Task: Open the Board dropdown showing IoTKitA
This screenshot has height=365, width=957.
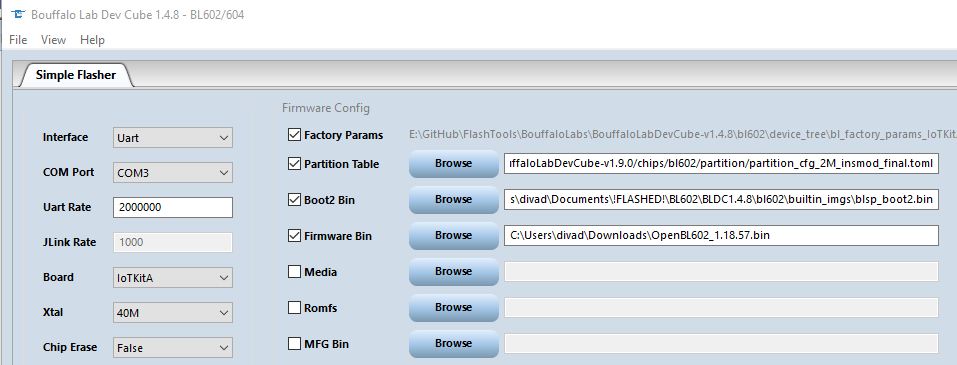Action: coord(173,278)
